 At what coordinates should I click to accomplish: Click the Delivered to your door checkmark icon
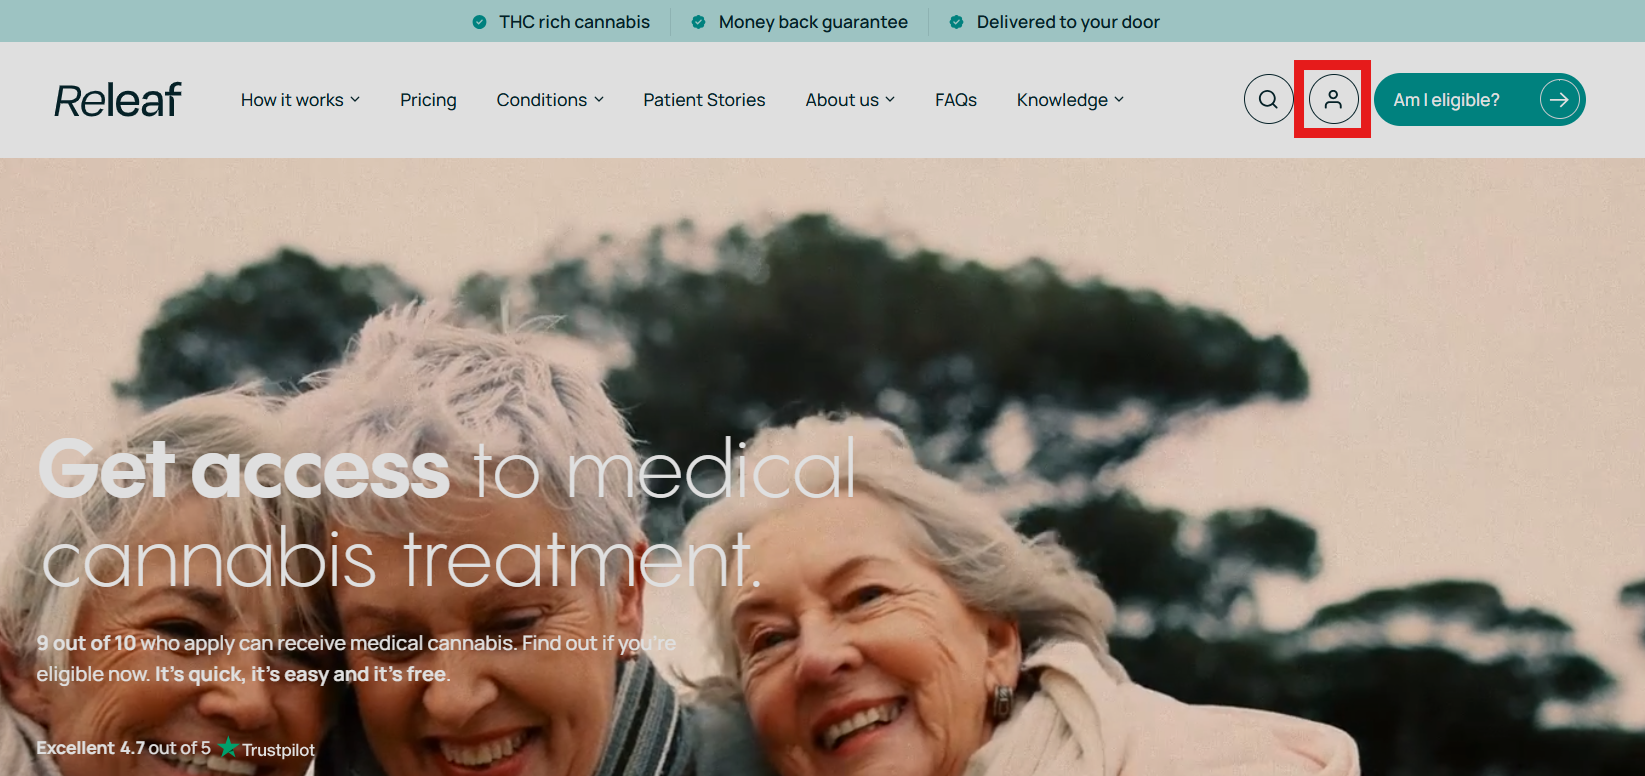957,22
